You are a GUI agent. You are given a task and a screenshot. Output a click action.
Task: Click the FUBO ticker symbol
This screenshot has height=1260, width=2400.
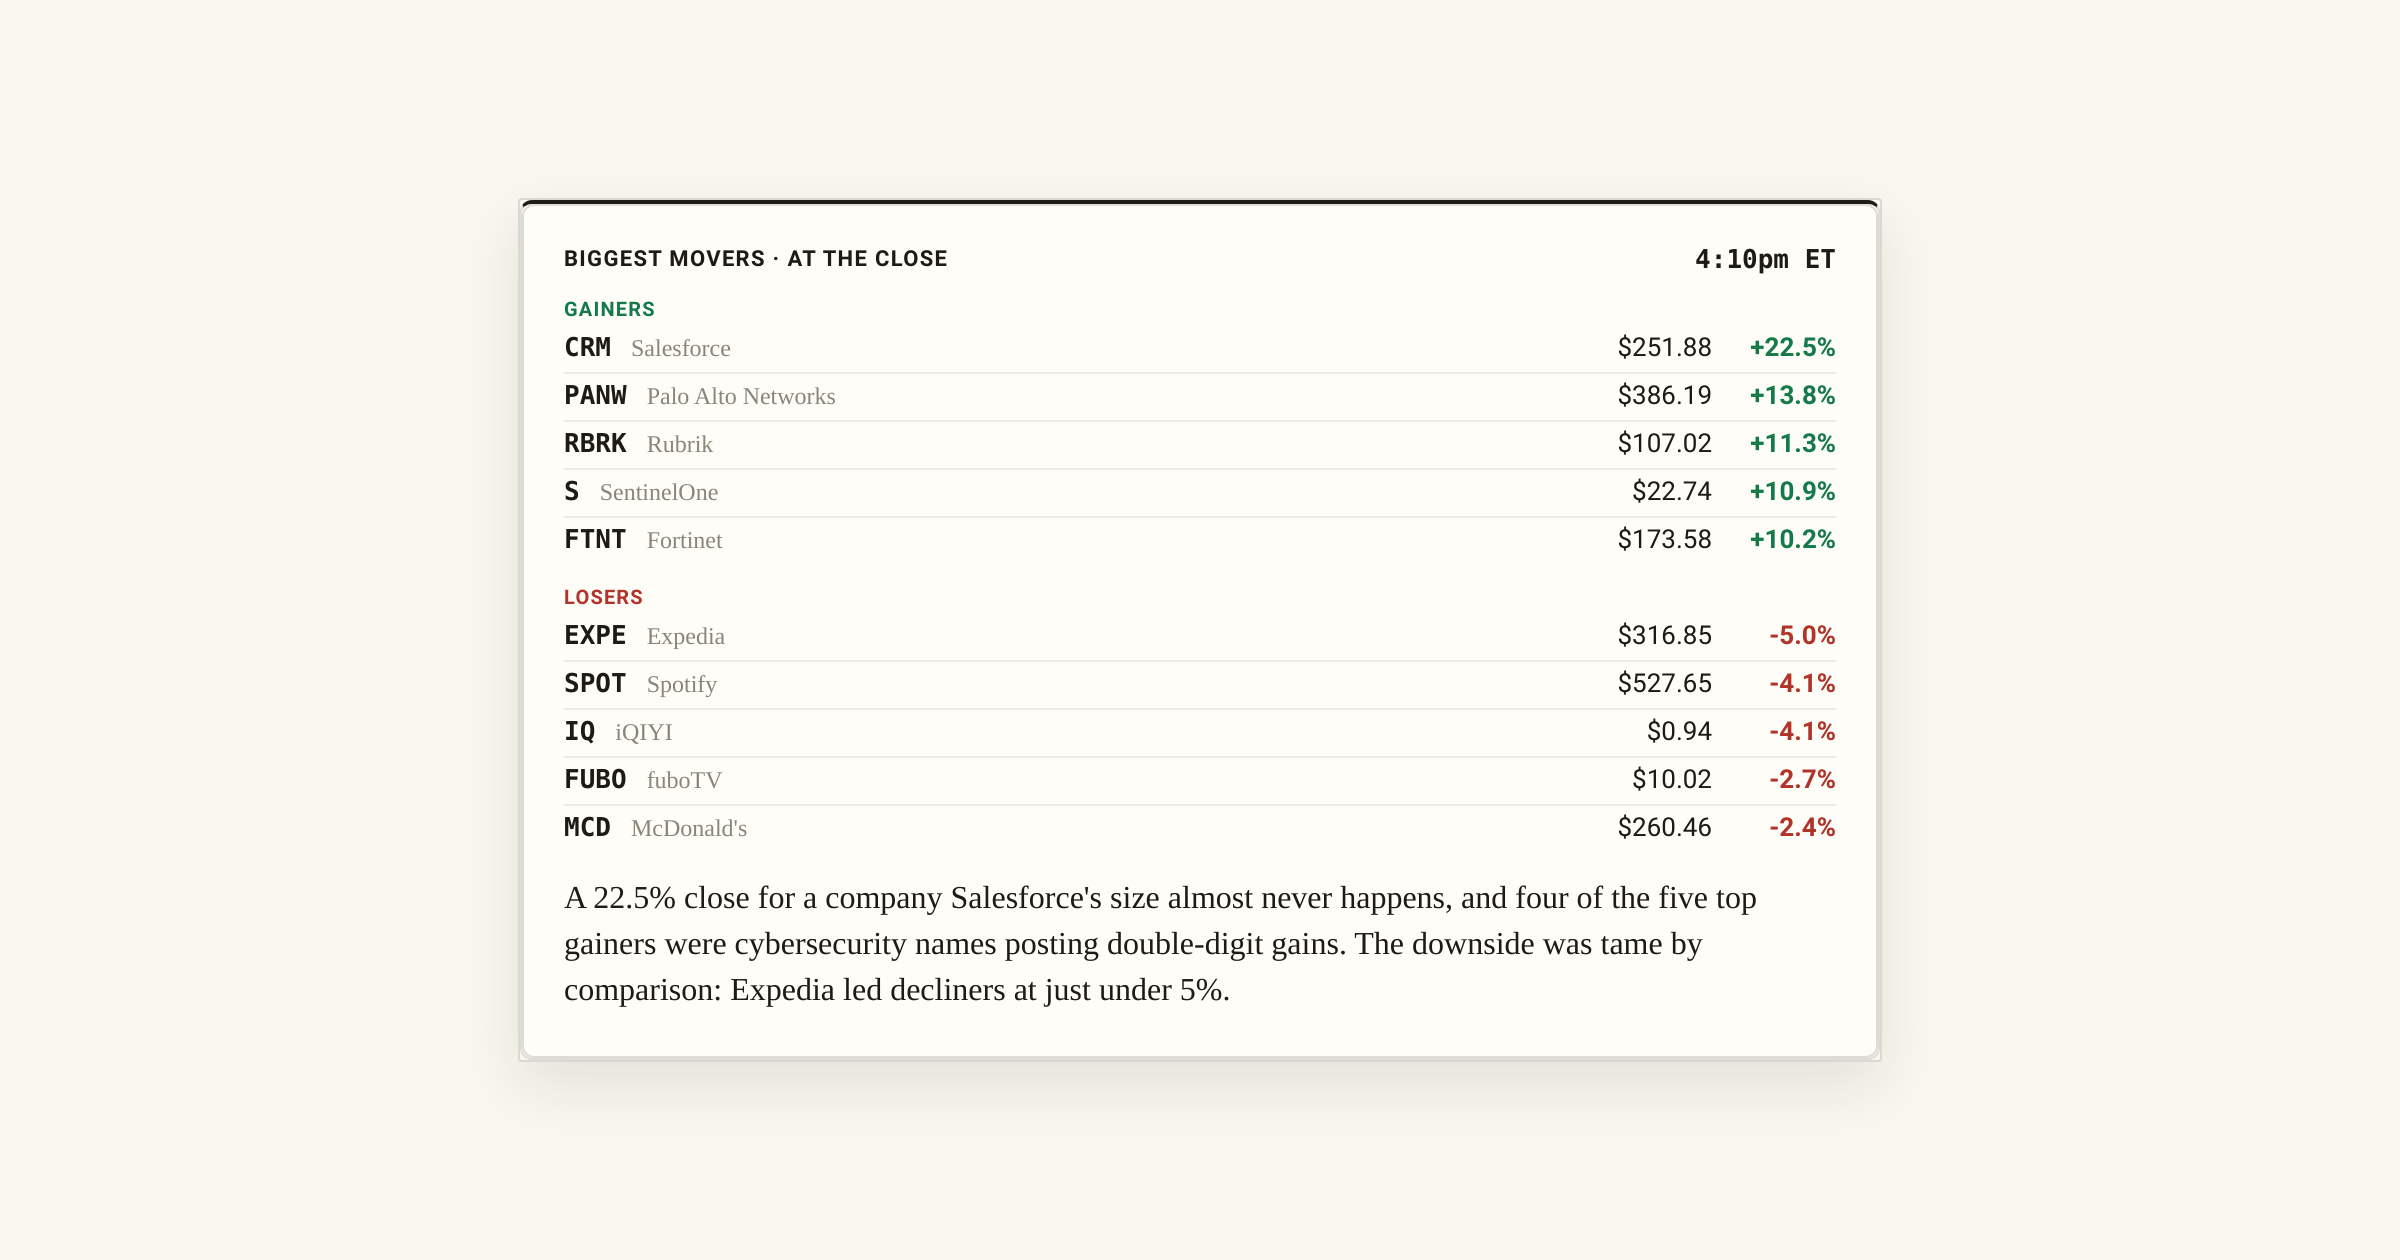coord(595,779)
